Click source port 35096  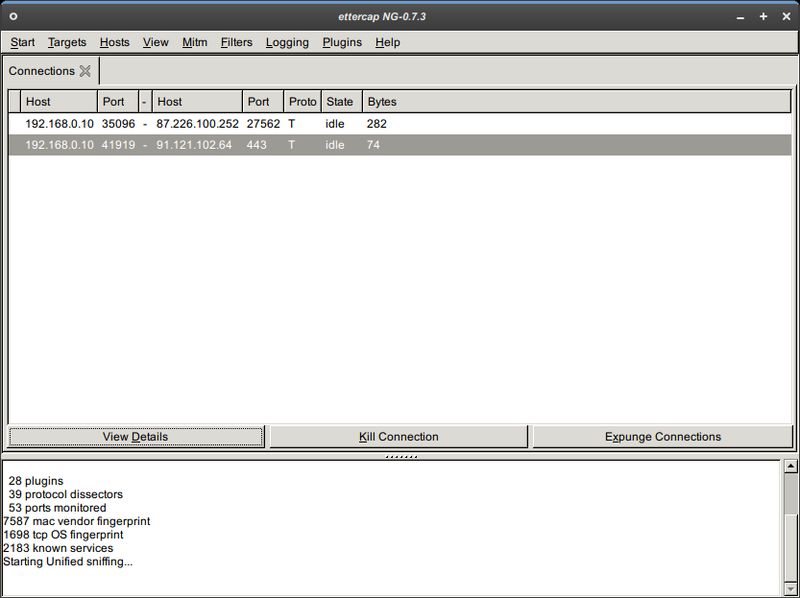click(x=118, y=124)
